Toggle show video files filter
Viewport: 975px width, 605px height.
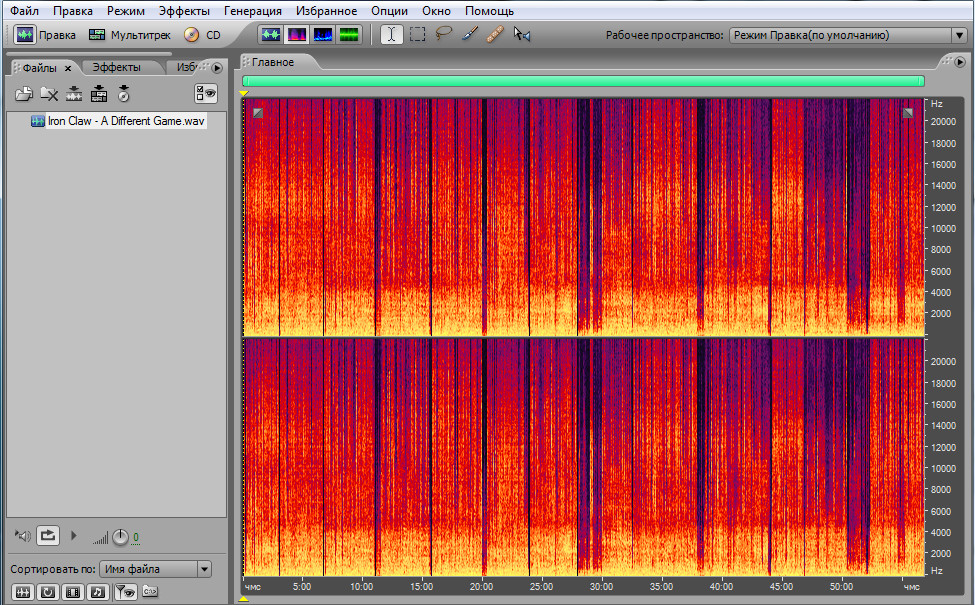73,591
